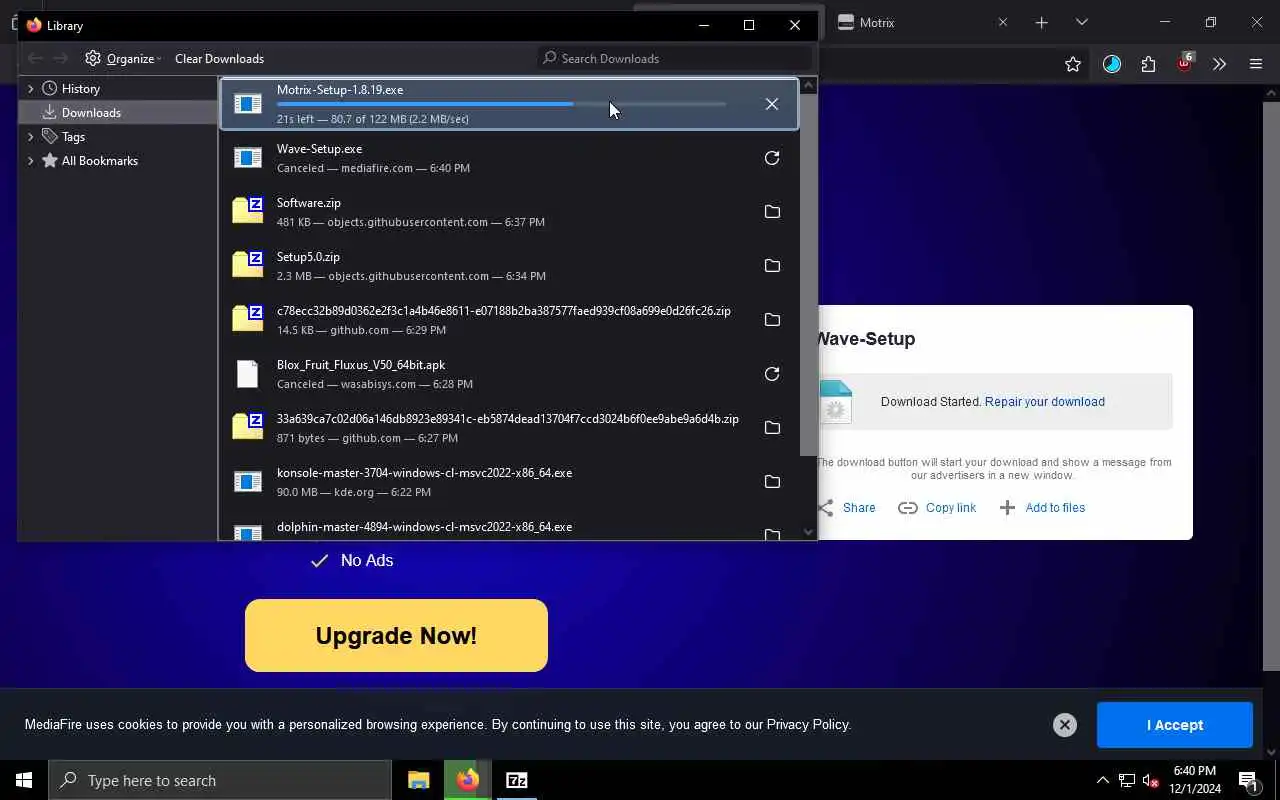Open the taskbar clock showing 6:40 PM
1280x800 pixels.
[x=1193, y=780]
